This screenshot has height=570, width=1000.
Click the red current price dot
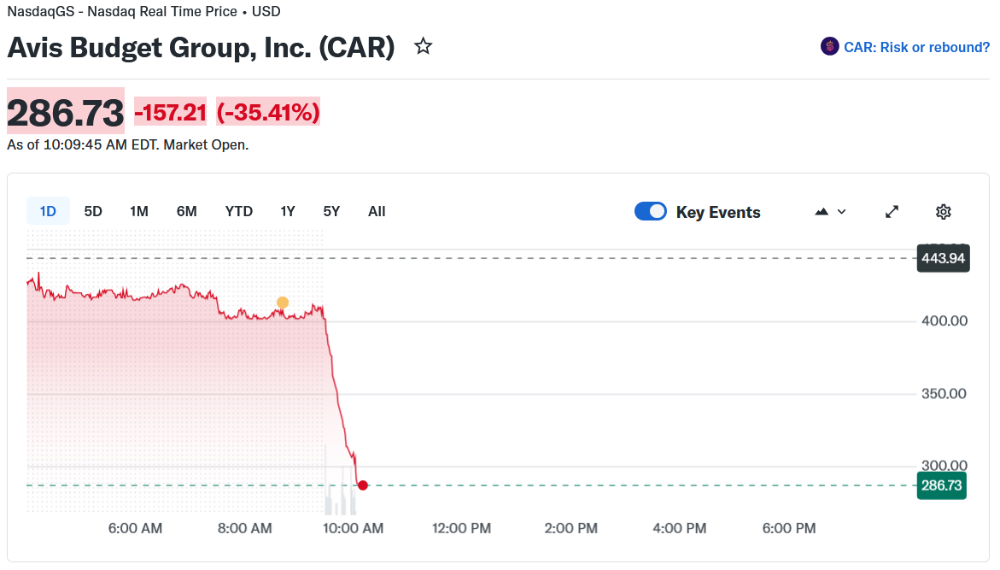coord(363,485)
